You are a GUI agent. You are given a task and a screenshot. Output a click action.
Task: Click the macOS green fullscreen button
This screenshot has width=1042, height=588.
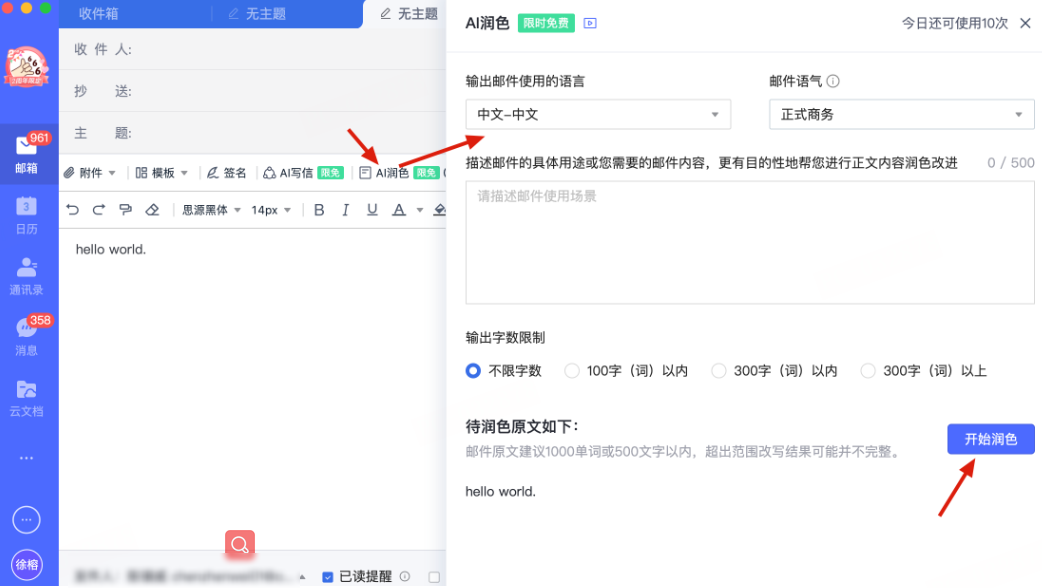point(45,7)
